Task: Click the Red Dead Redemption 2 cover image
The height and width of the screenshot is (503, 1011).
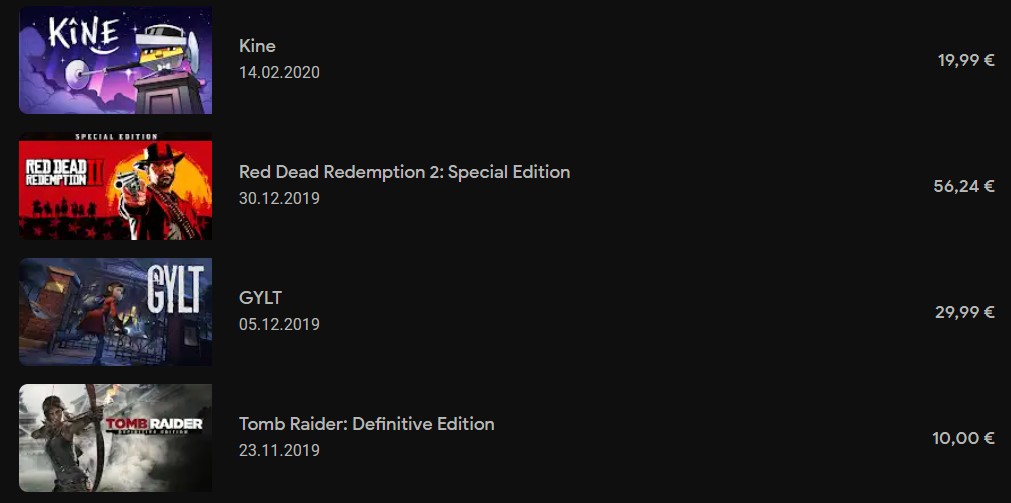Action: (x=115, y=186)
